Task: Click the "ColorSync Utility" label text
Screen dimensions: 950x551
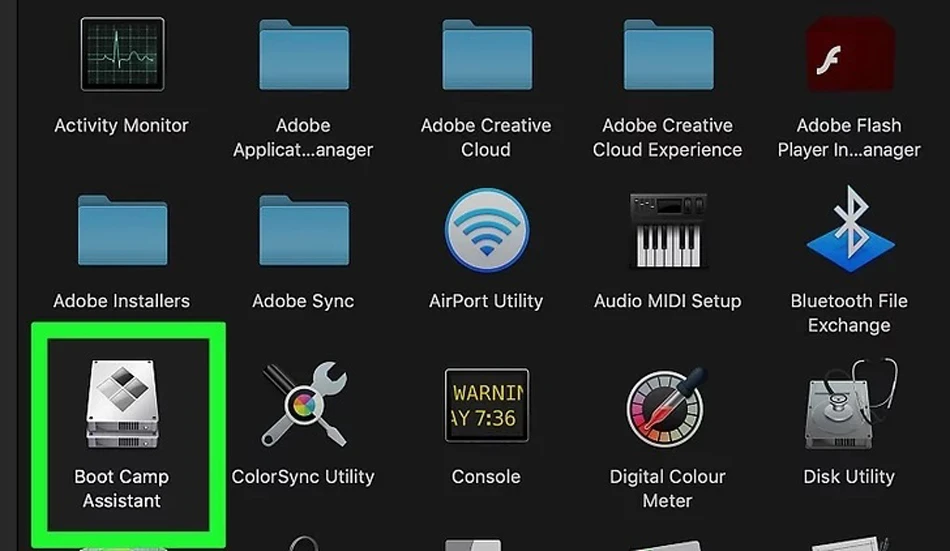Action: coord(303,477)
